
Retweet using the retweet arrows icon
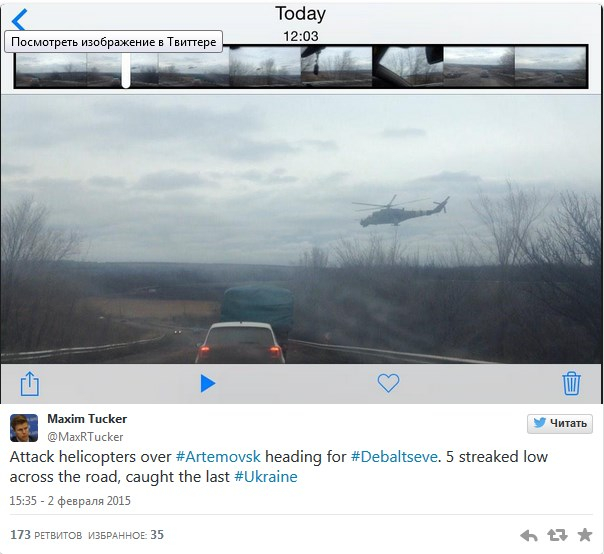pos(557,535)
